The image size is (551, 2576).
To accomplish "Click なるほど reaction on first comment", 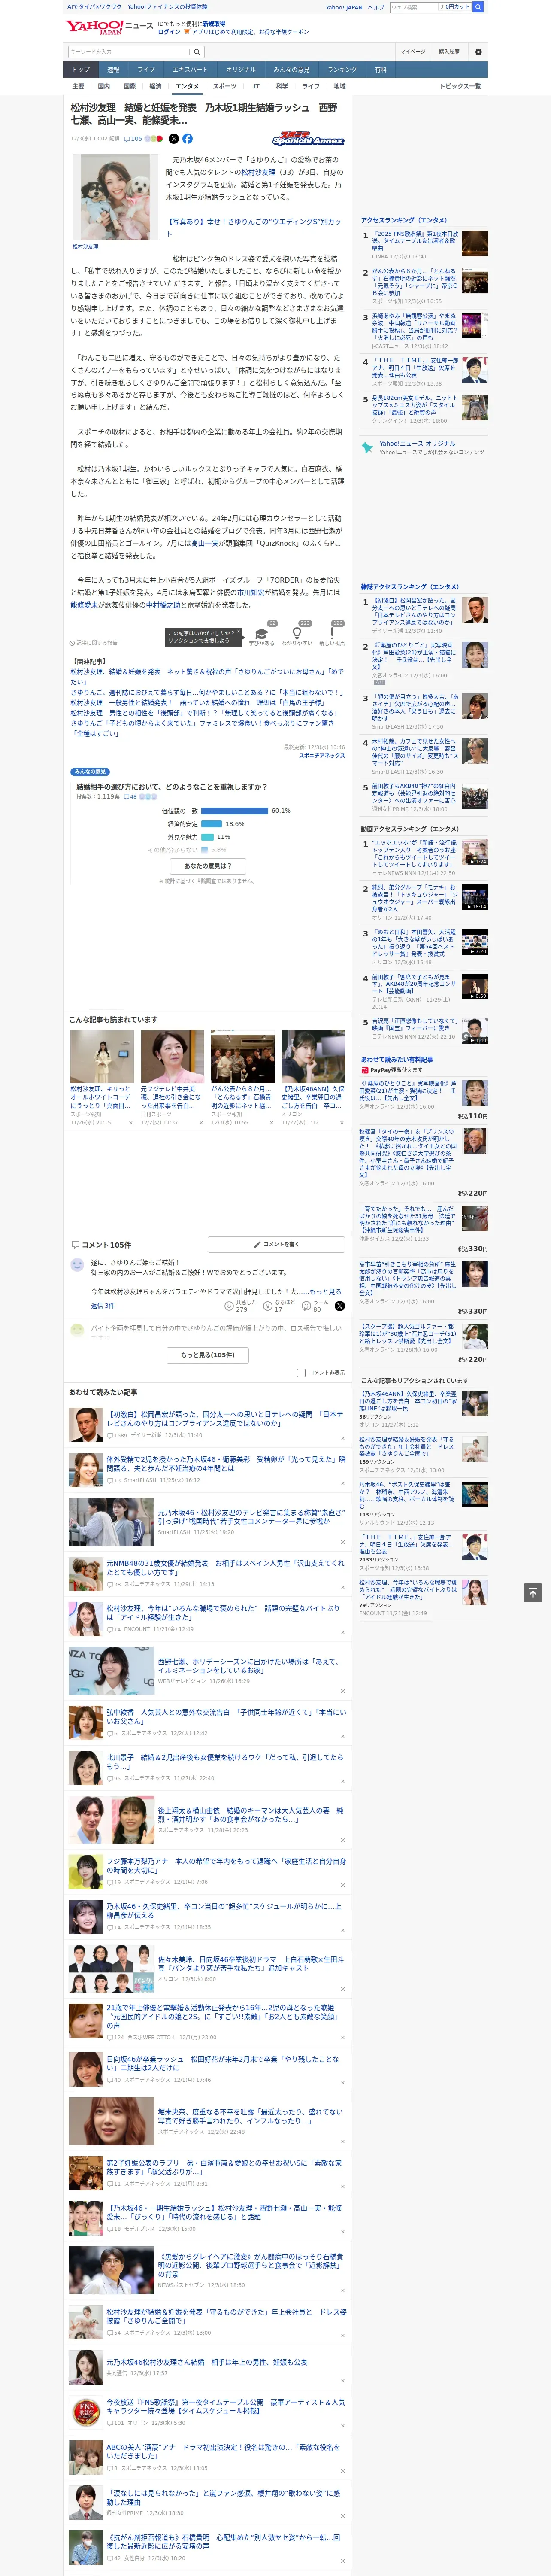I will tap(279, 1306).
